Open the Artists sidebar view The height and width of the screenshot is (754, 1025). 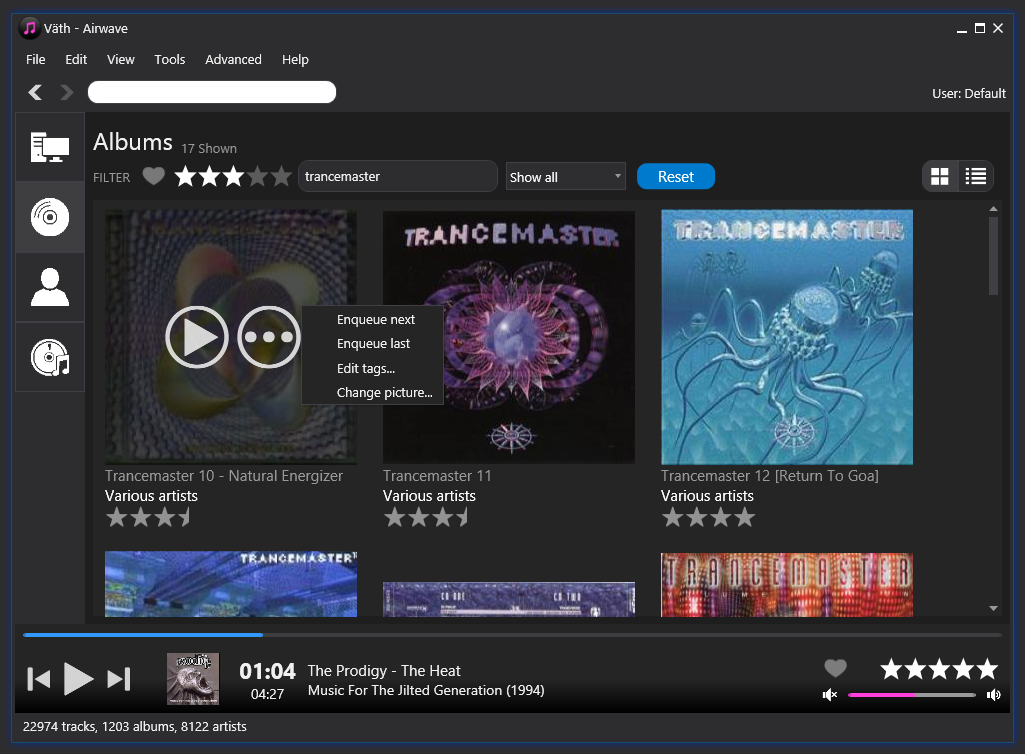coord(50,287)
